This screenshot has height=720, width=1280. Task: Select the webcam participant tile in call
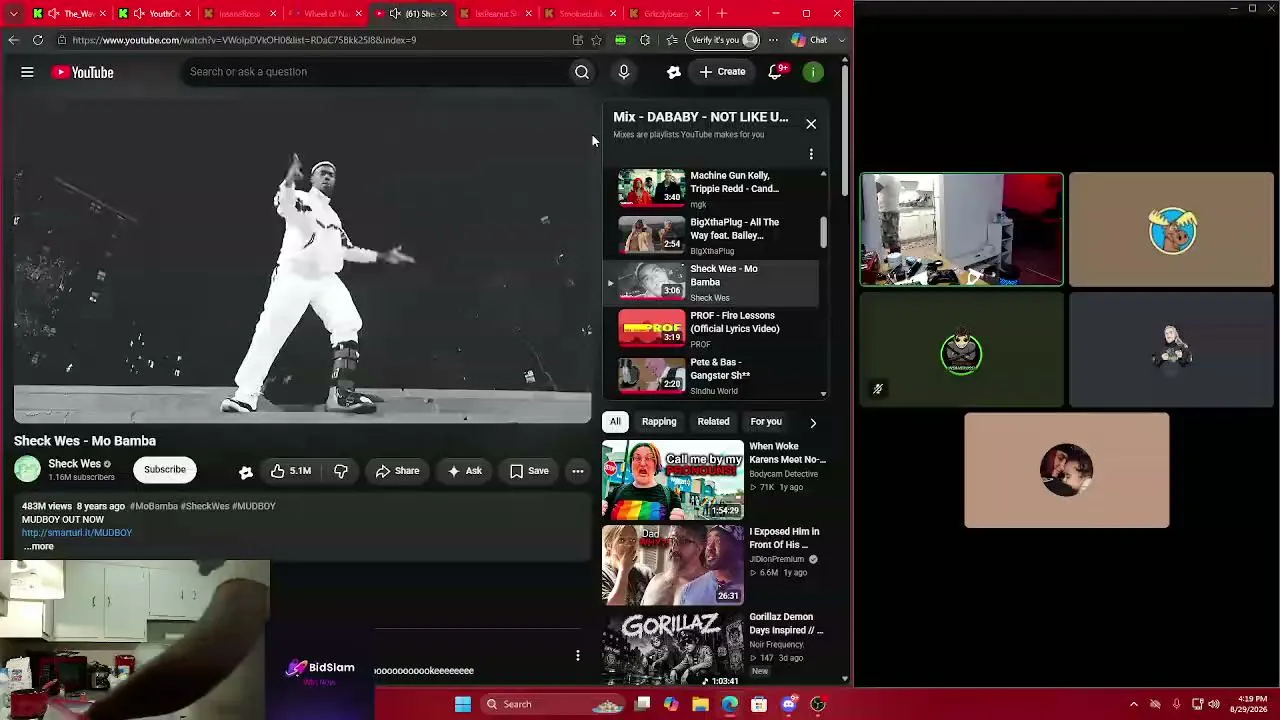962,230
